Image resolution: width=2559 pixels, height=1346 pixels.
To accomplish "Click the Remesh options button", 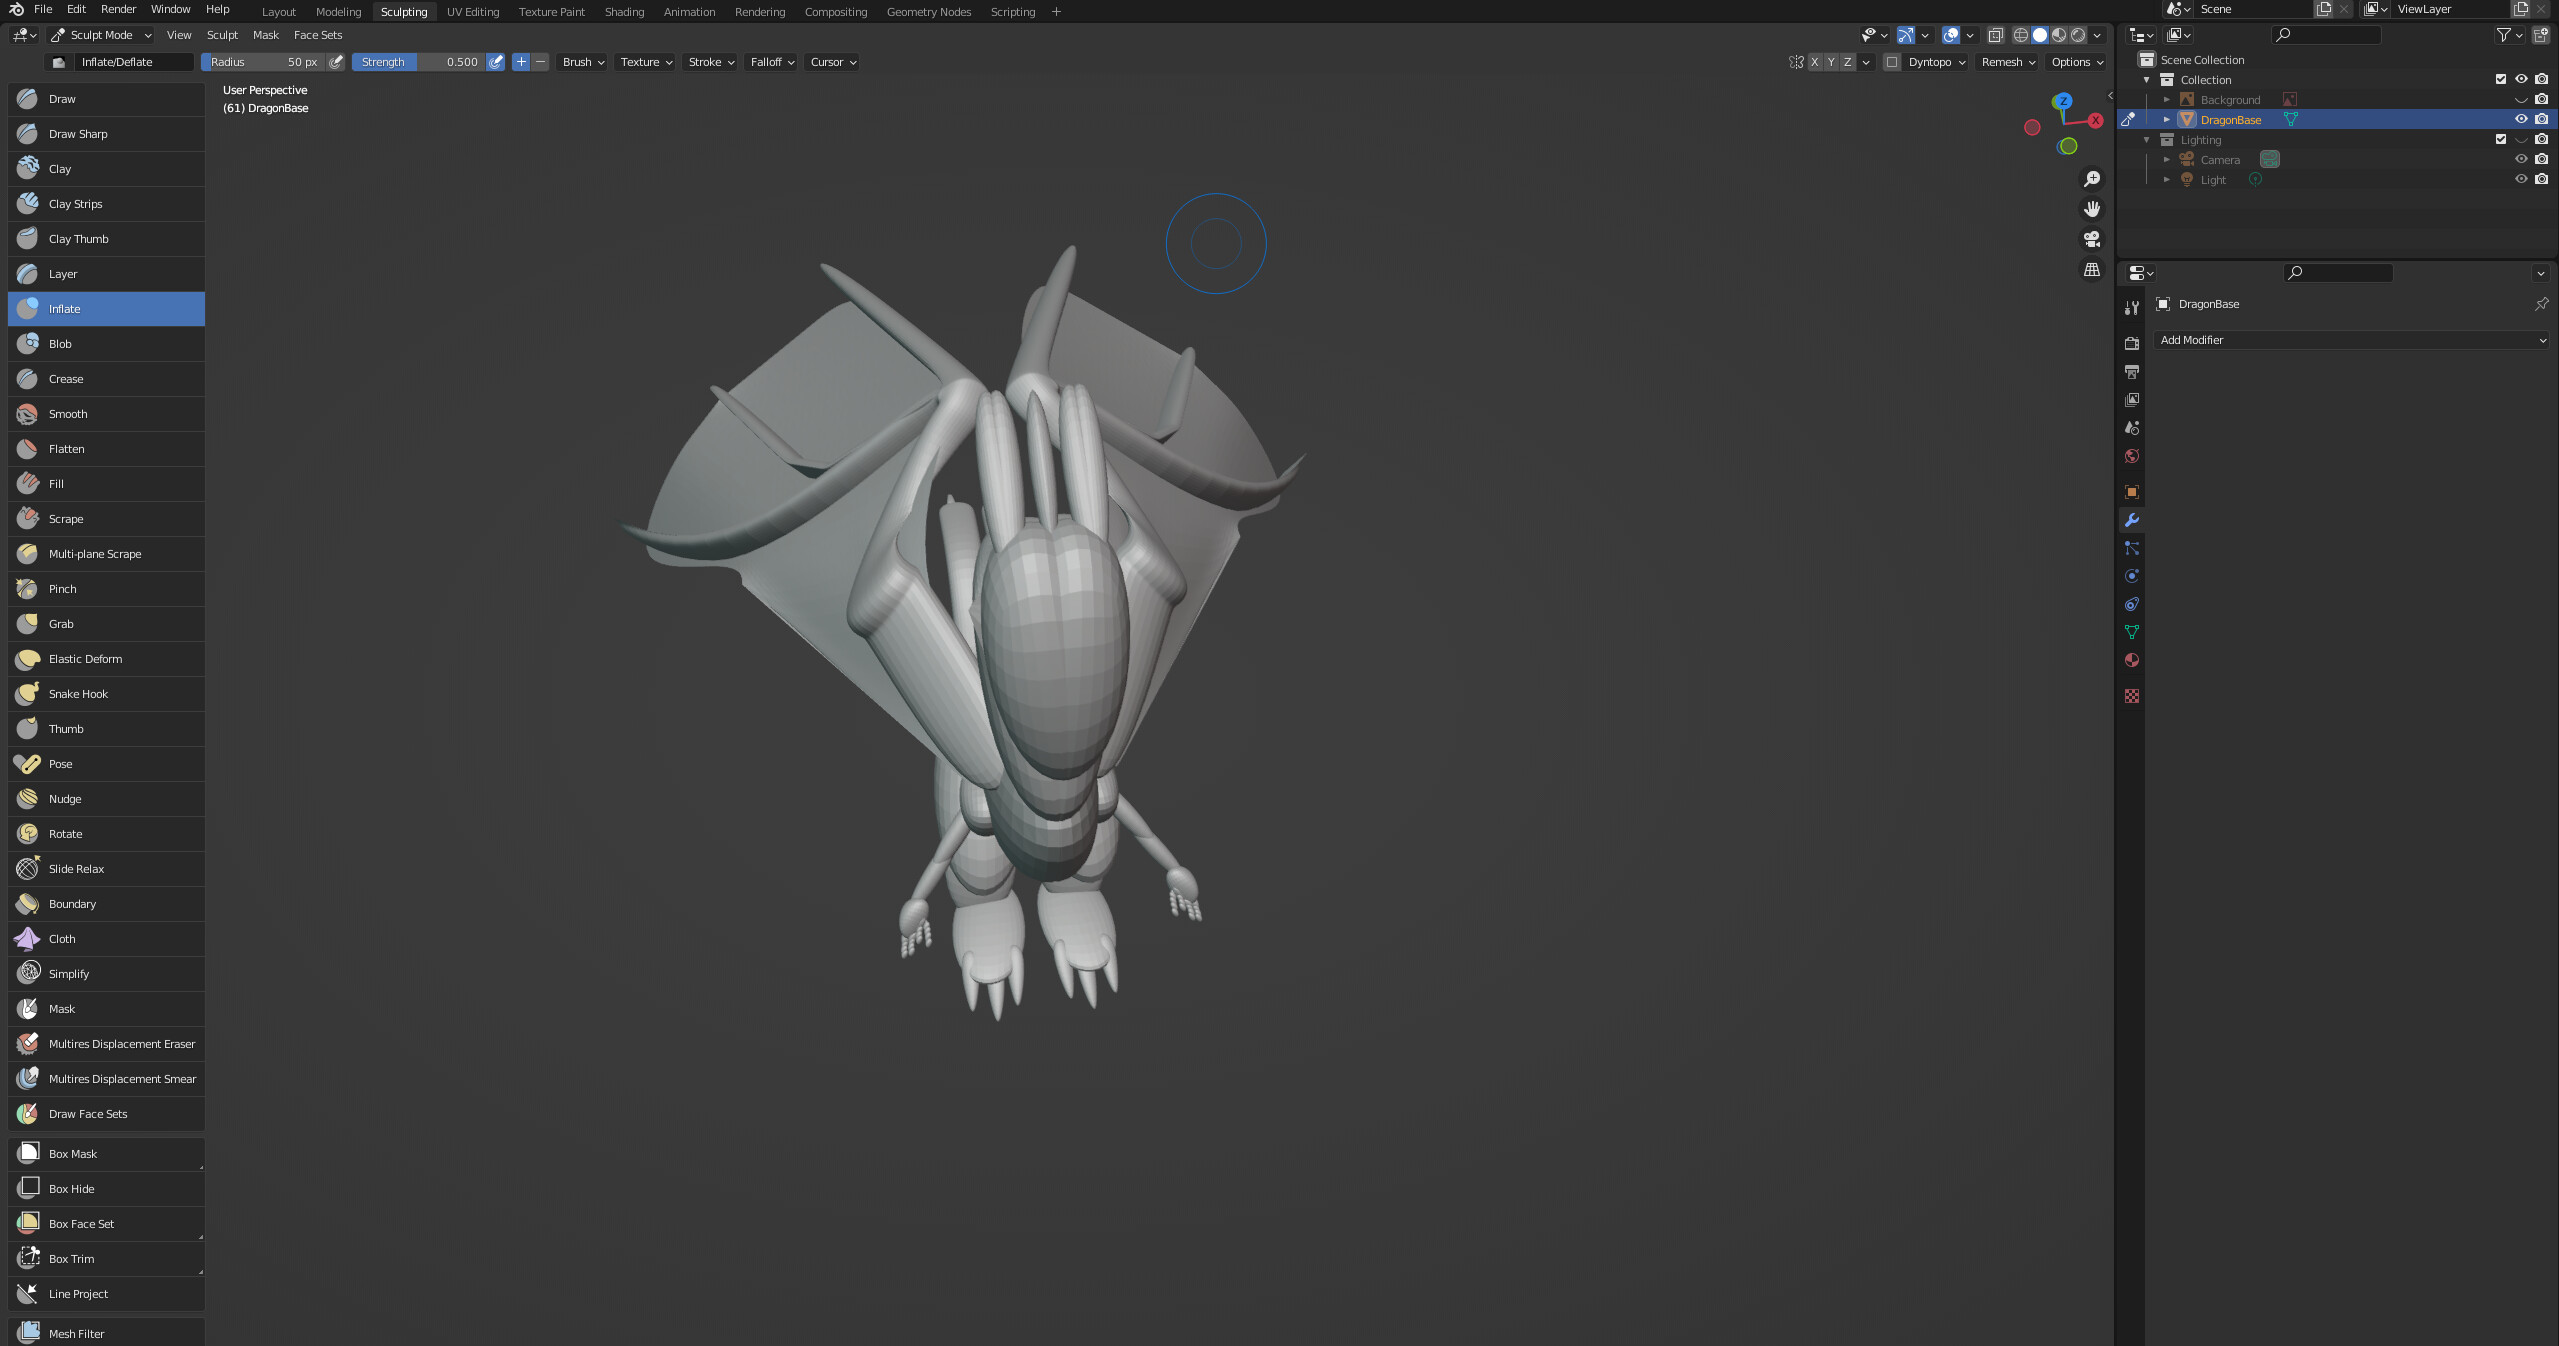I will tap(2004, 63).
